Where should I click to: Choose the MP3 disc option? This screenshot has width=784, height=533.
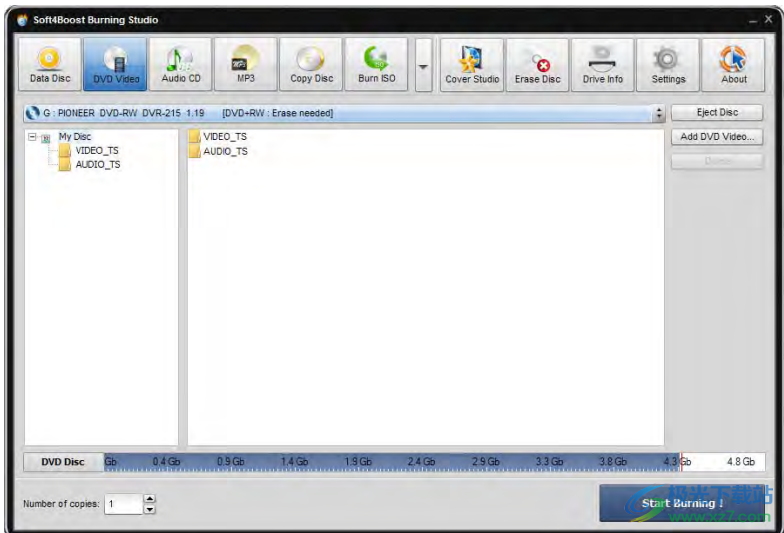(x=246, y=64)
